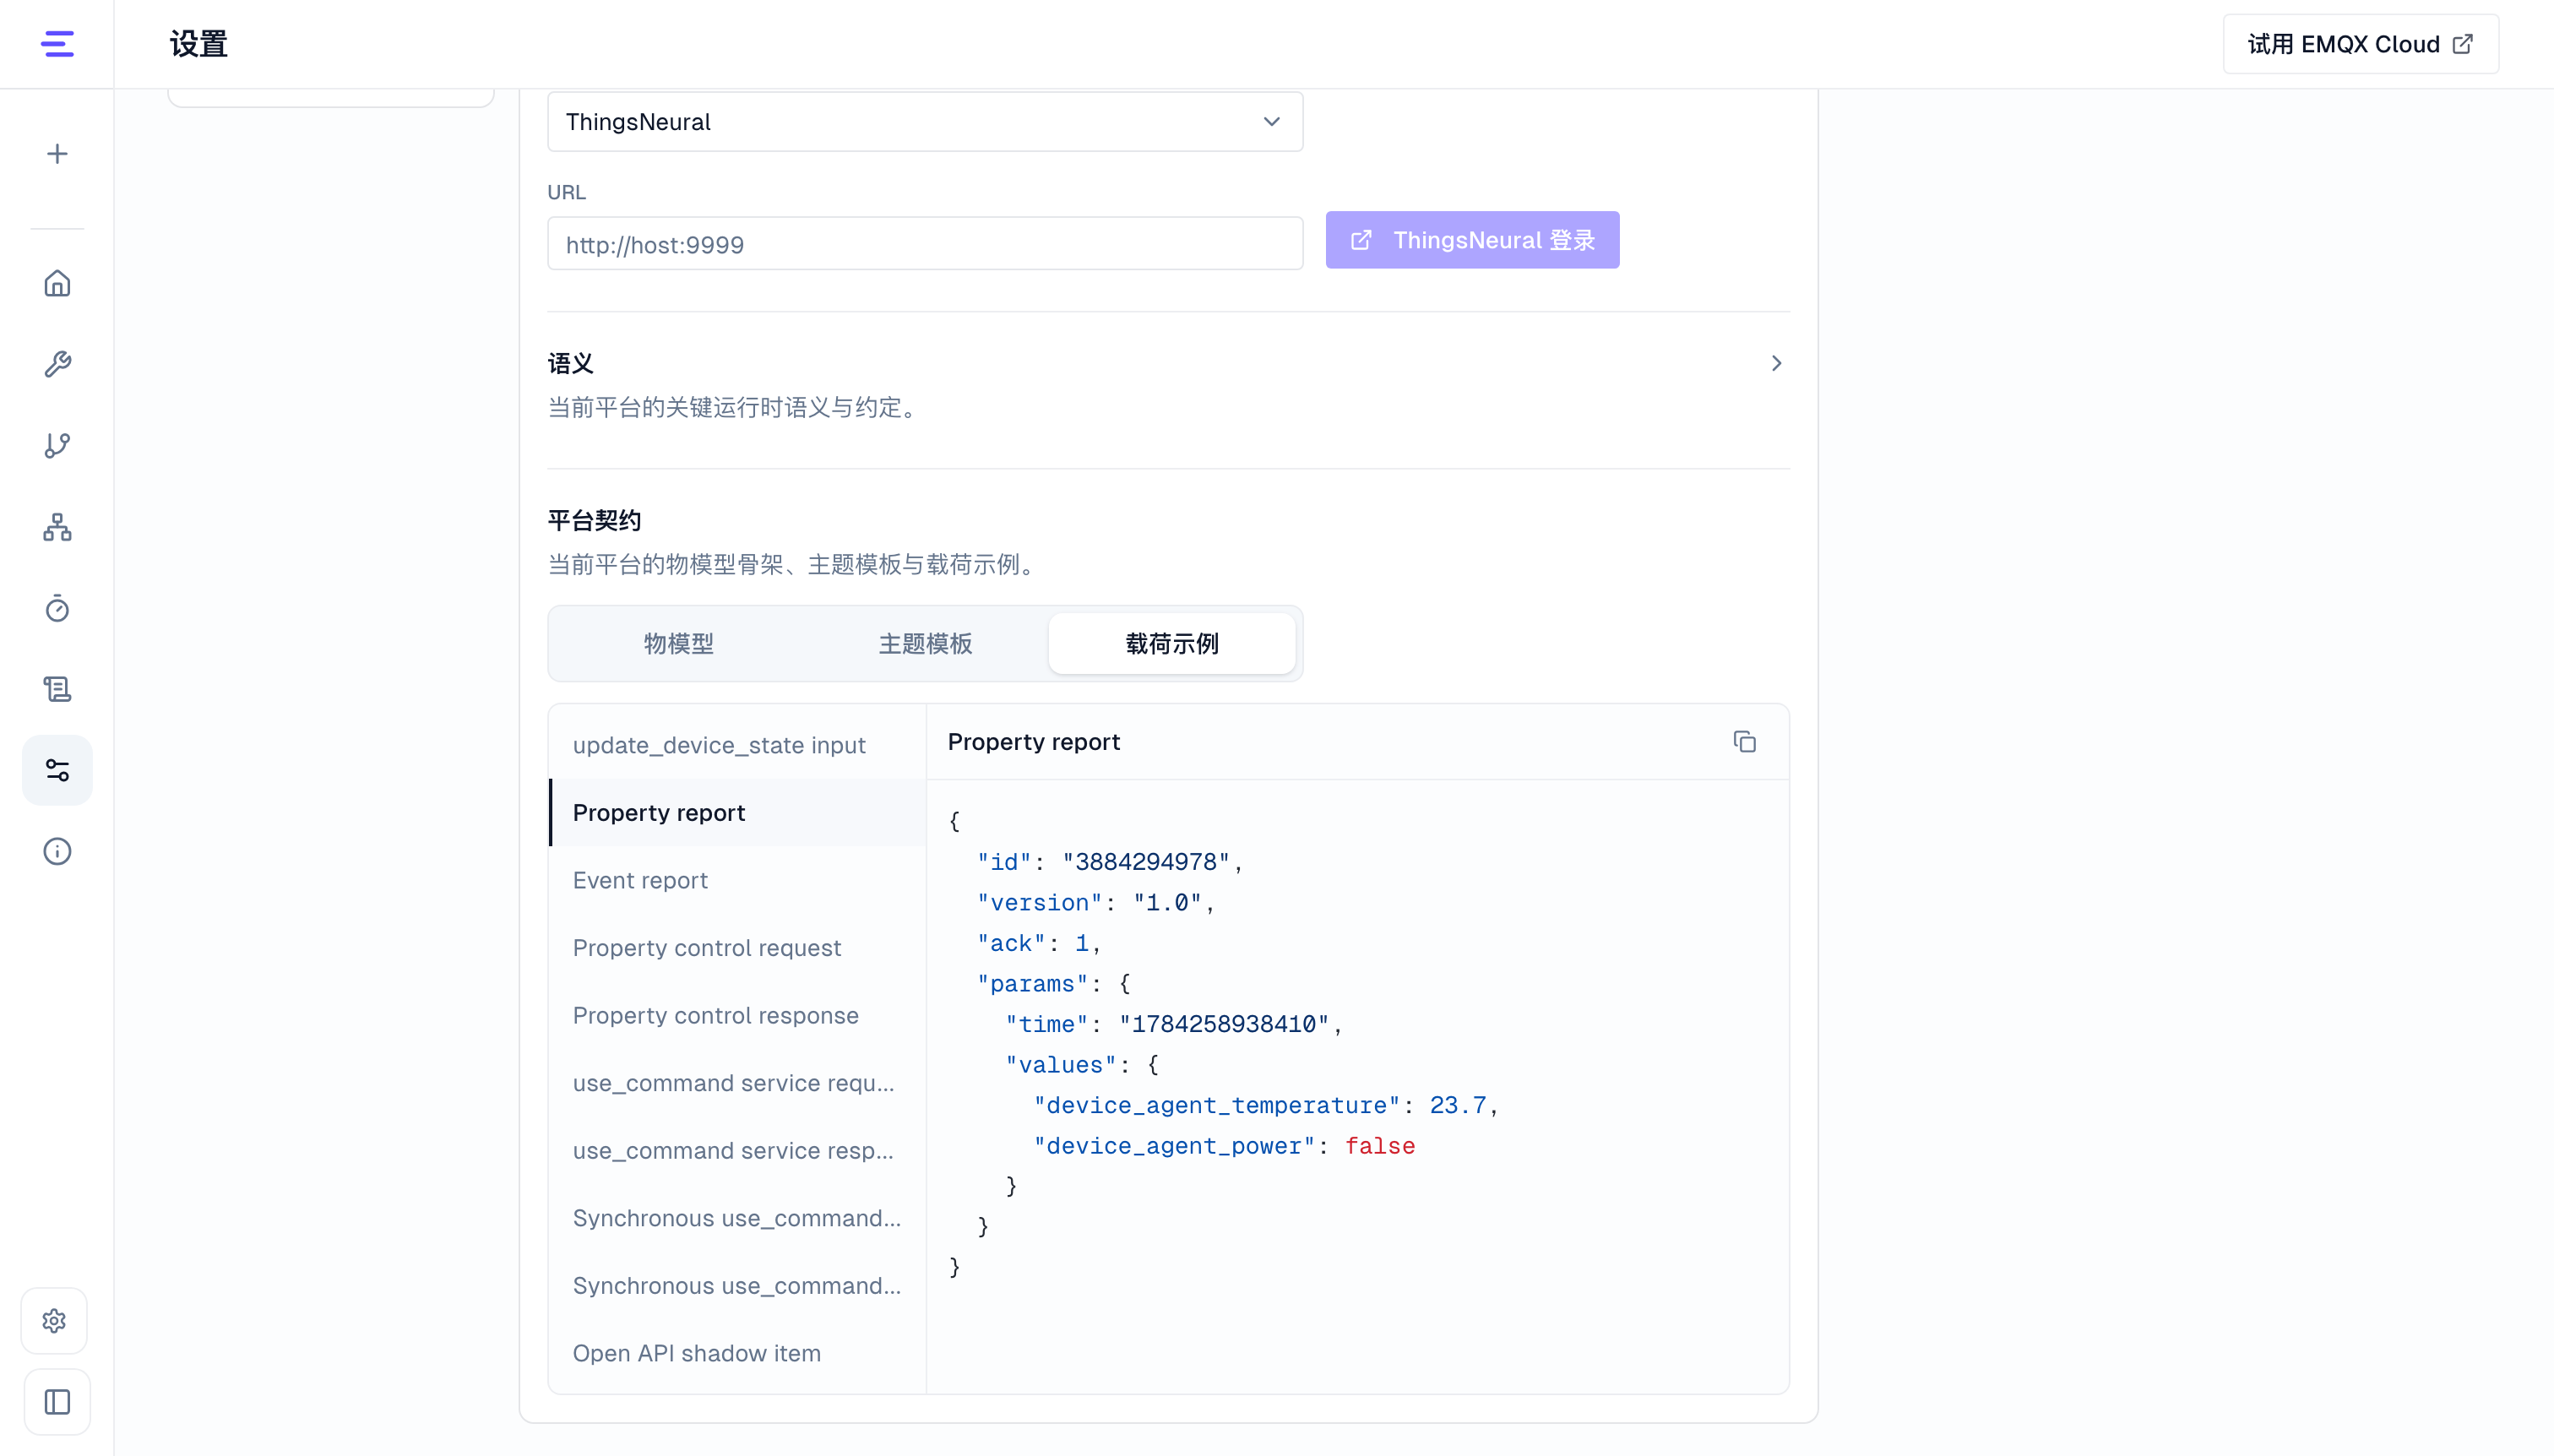Open the script log icon
The image size is (2554, 1456).
(57, 689)
